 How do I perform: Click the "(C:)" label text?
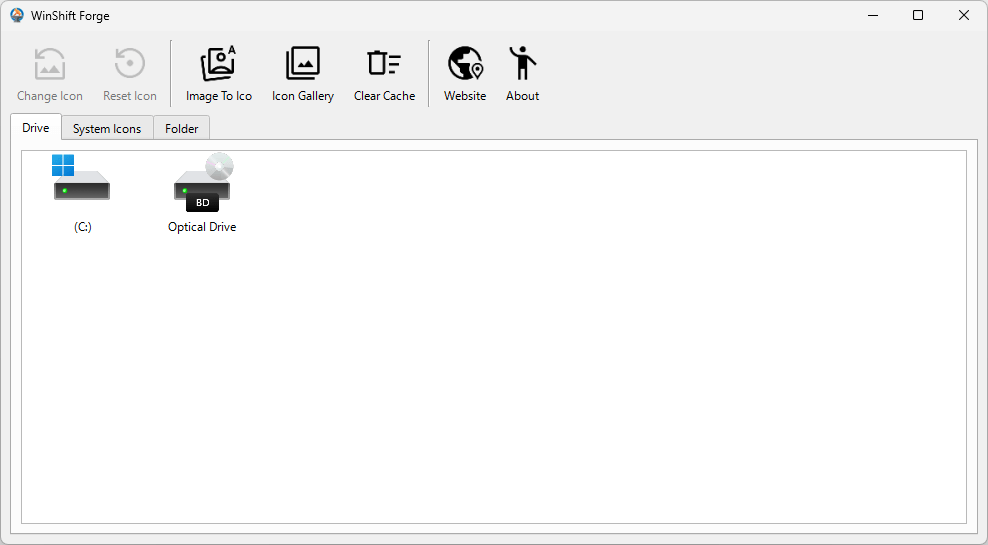click(83, 227)
